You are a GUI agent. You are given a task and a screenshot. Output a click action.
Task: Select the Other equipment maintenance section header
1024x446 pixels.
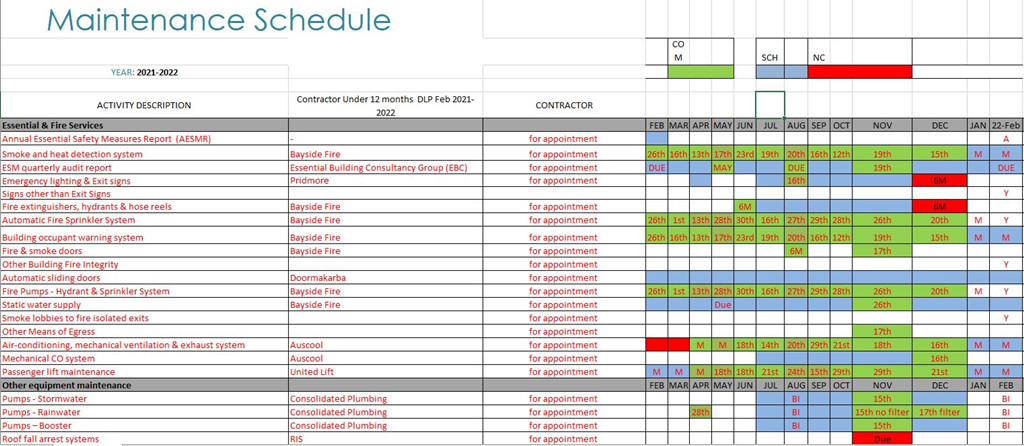[144, 385]
